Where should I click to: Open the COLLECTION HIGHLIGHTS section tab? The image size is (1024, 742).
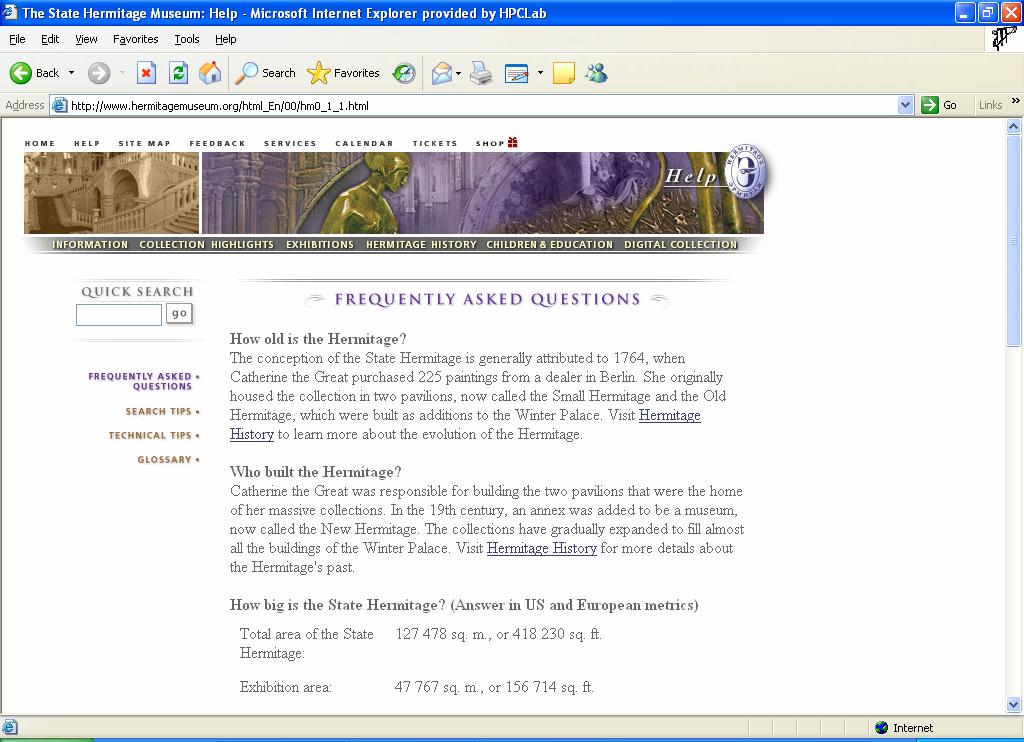[x=206, y=244]
